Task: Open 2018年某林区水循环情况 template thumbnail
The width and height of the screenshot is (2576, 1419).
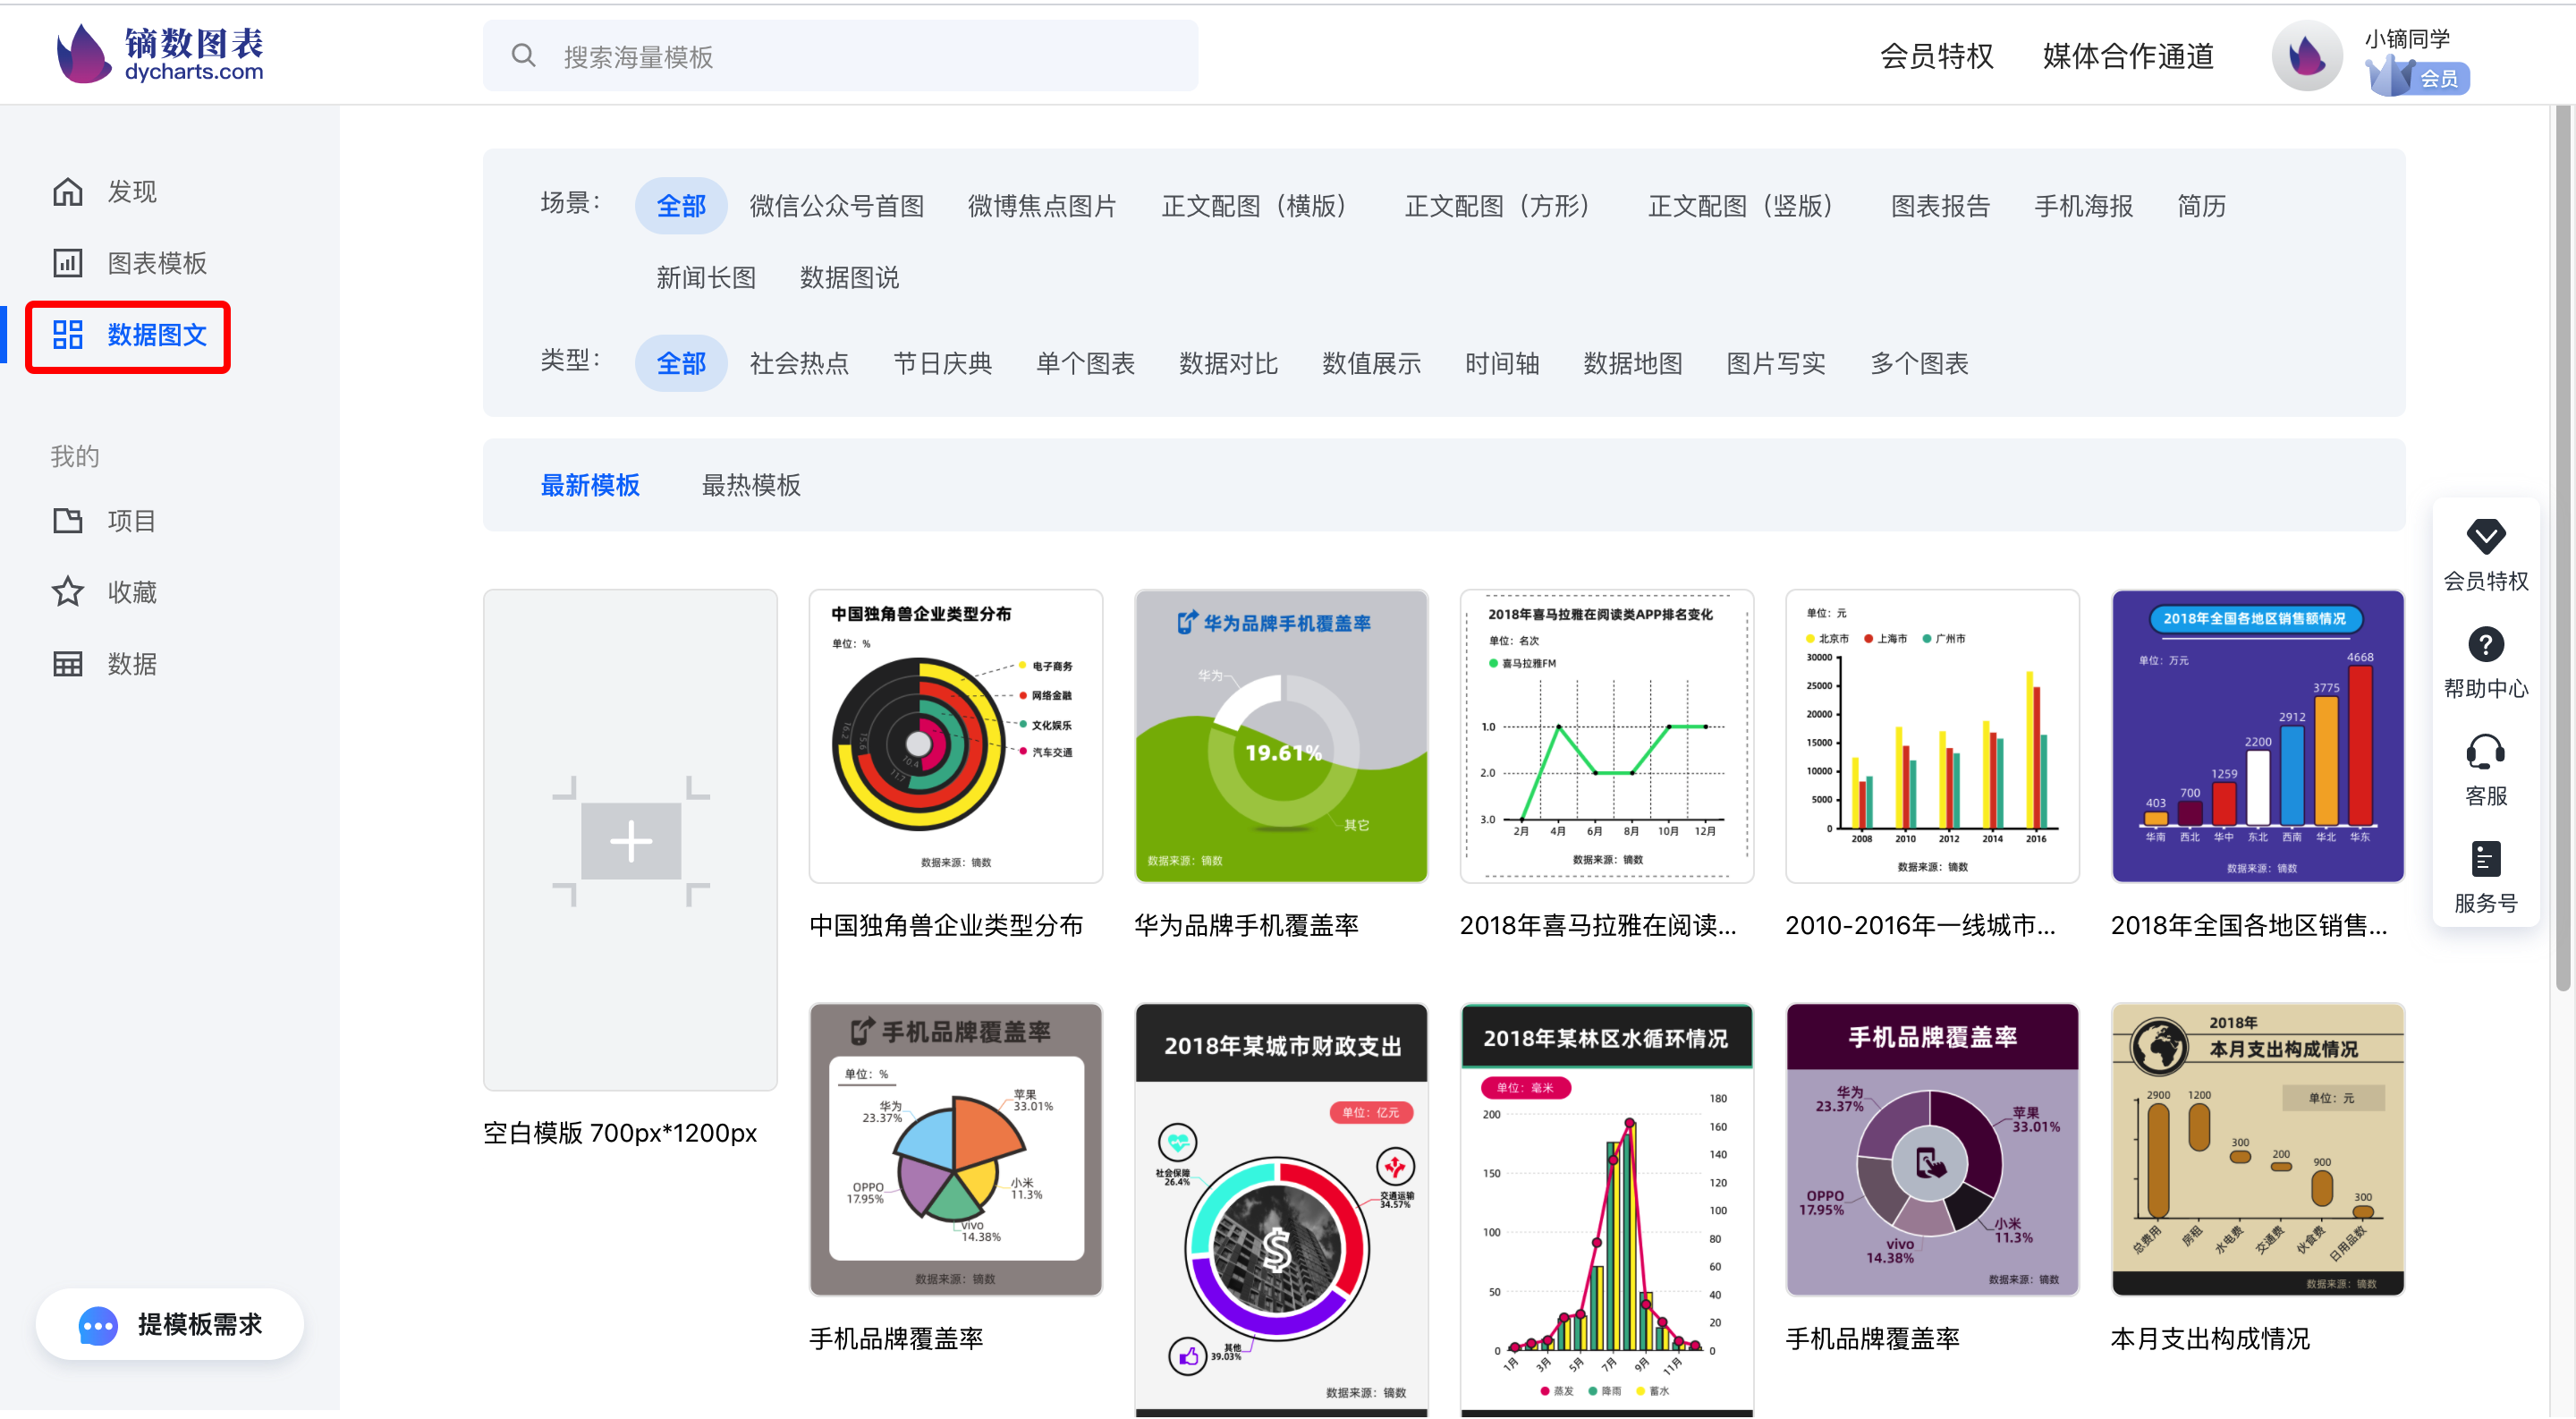Action: pyautogui.click(x=1607, y=1210)
